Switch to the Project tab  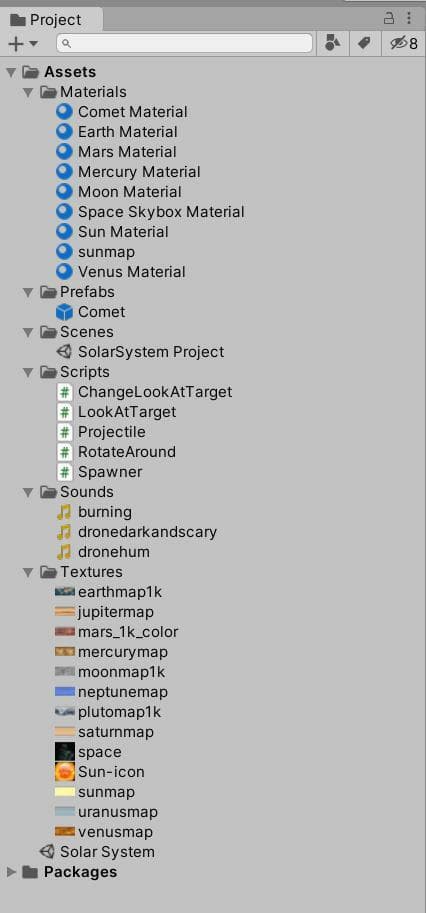[47, 20]
